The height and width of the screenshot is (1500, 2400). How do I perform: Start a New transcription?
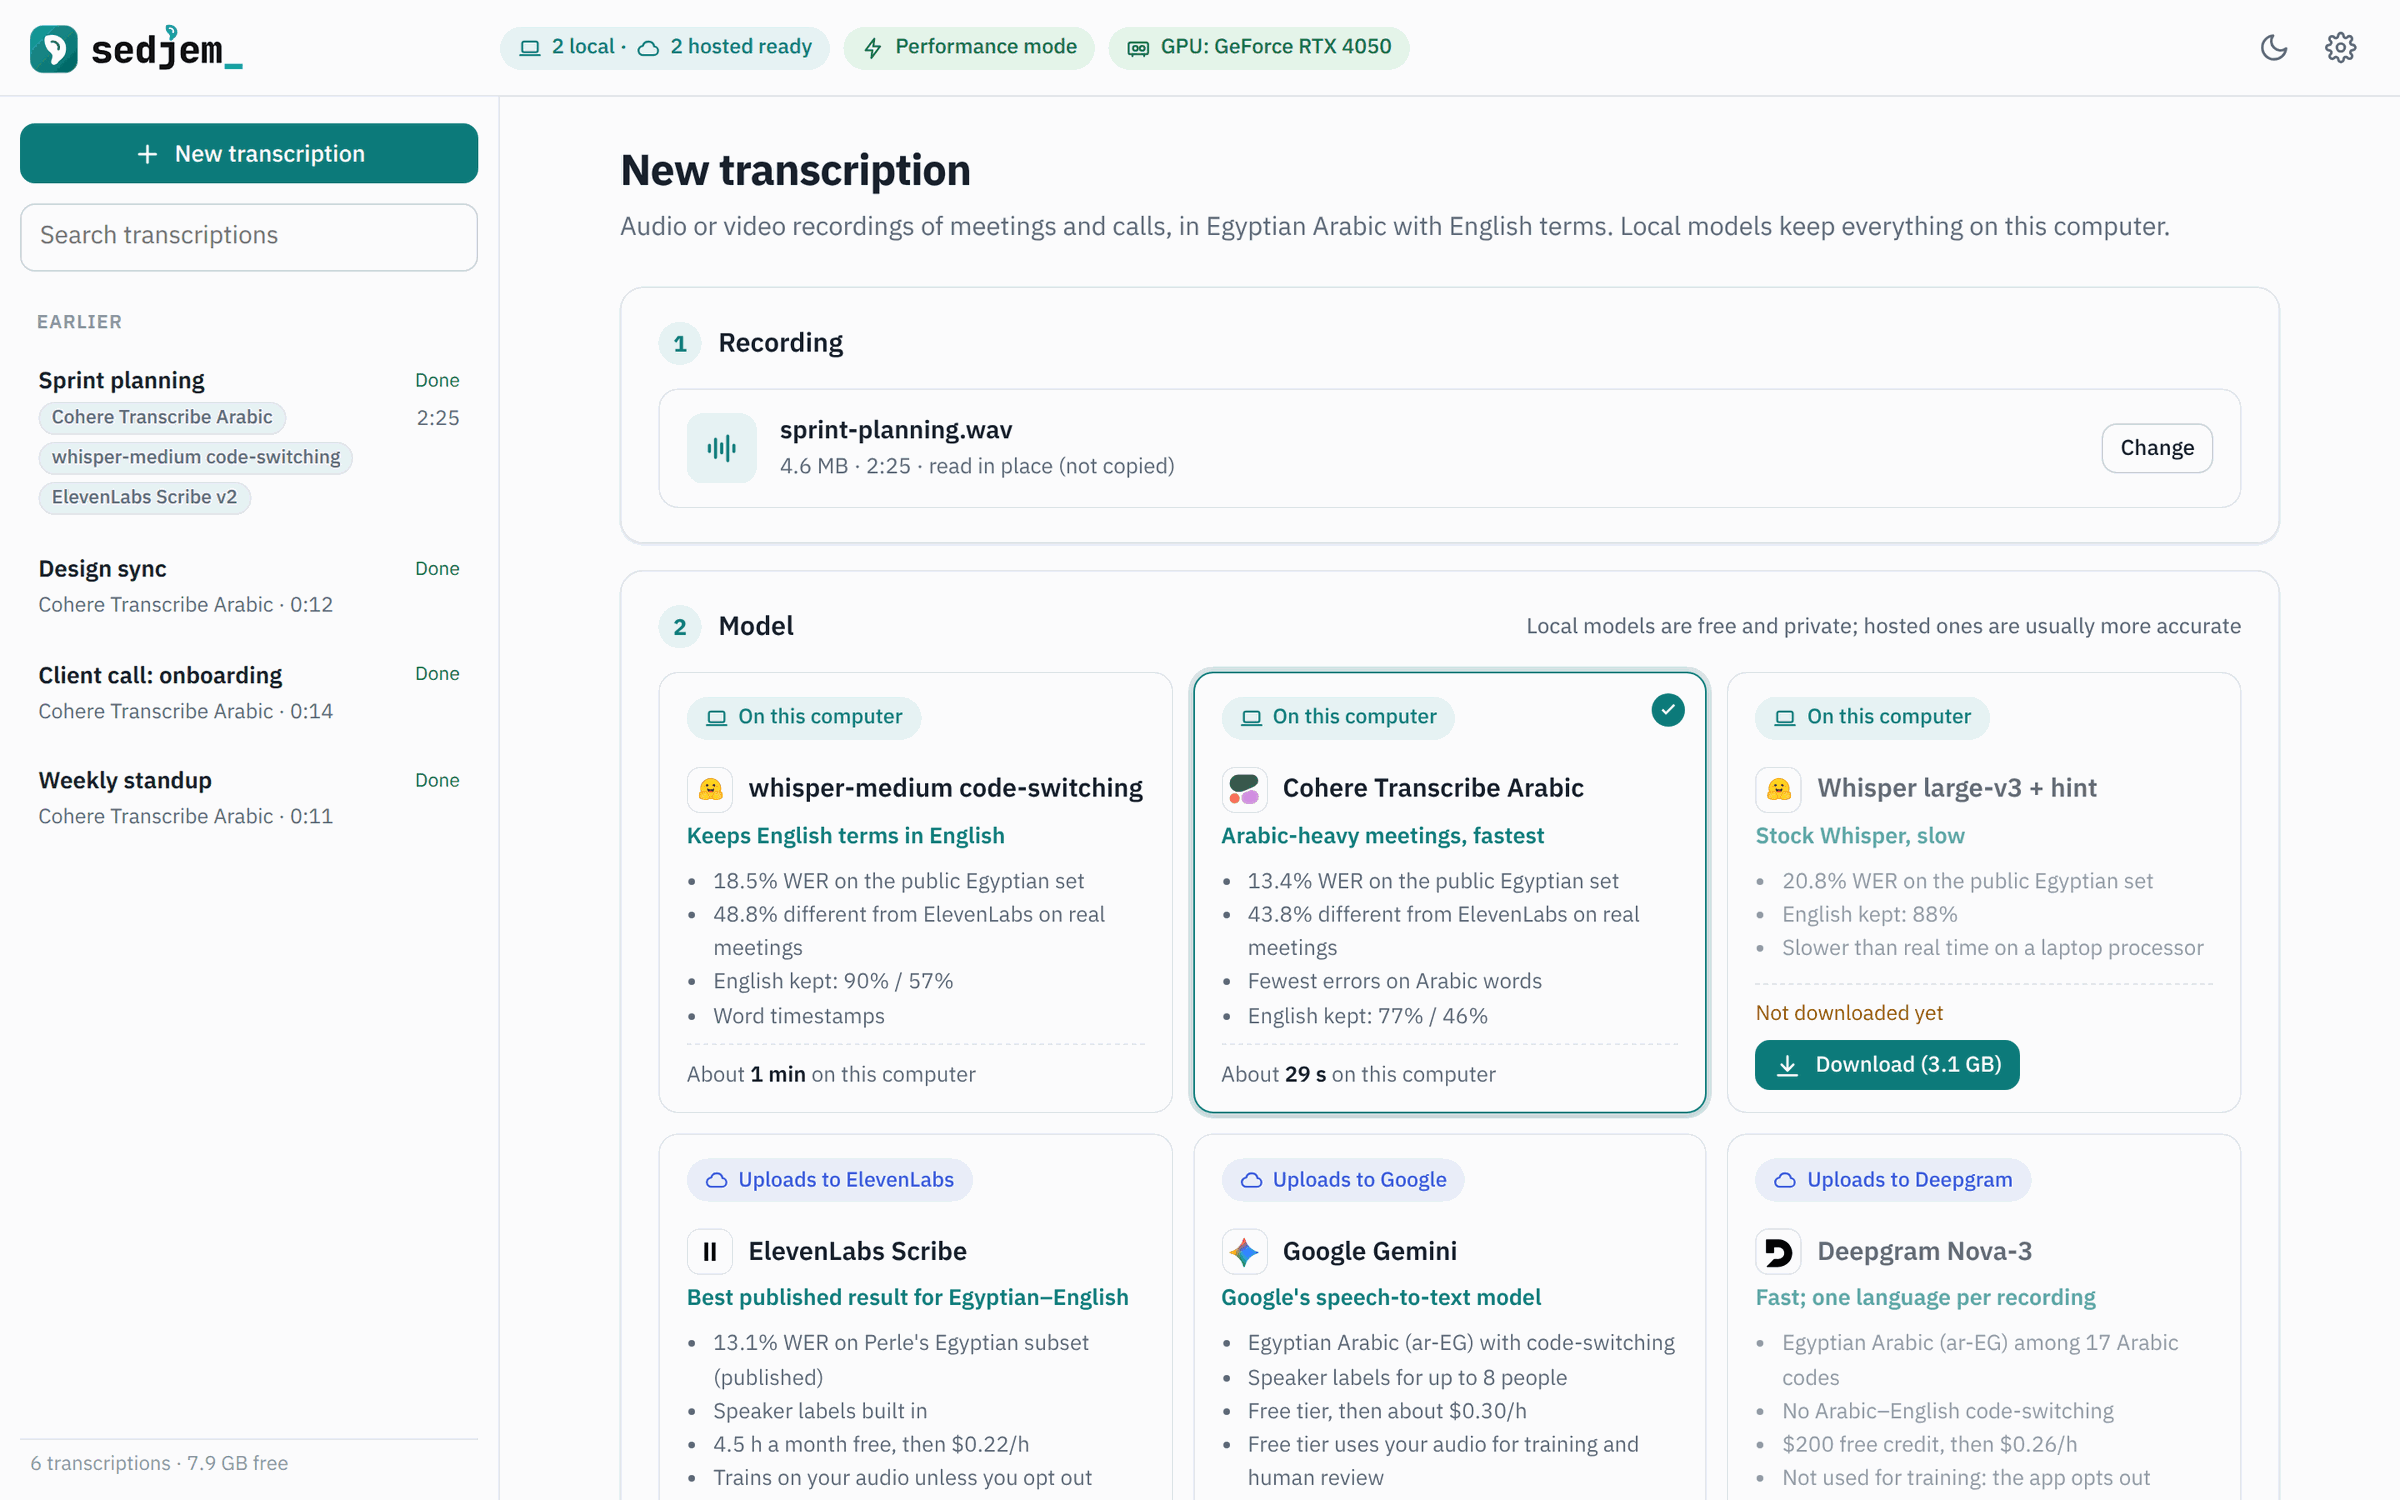tap(249, 153)
